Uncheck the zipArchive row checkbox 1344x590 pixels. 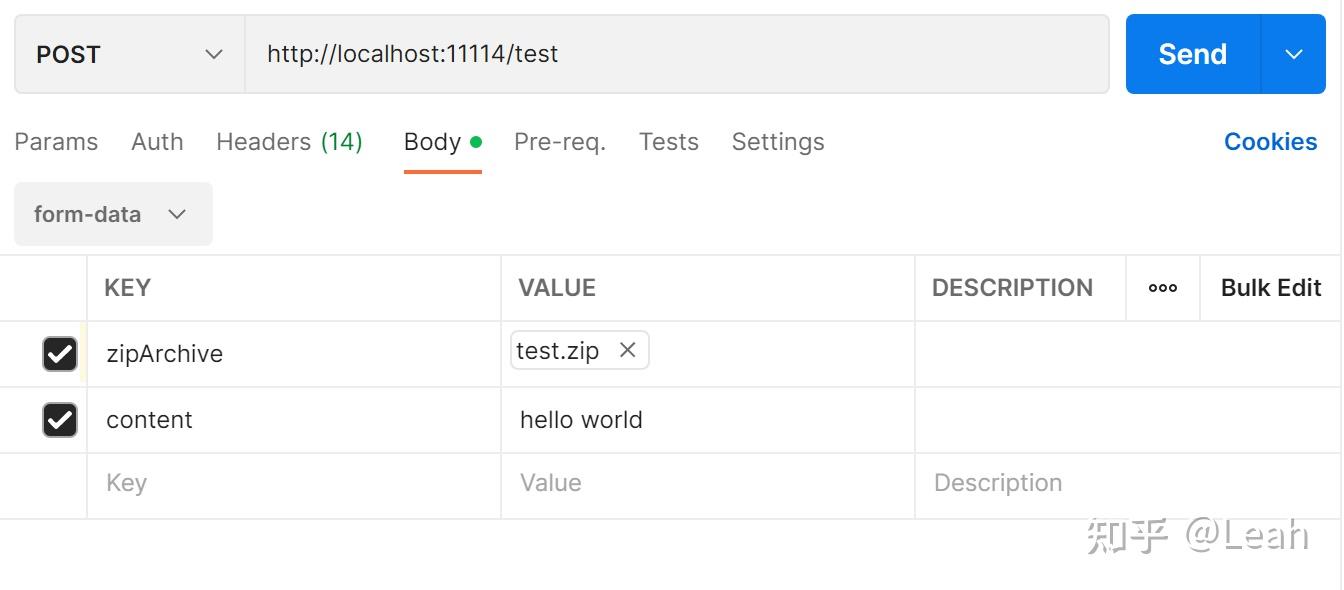pos(60,353)
